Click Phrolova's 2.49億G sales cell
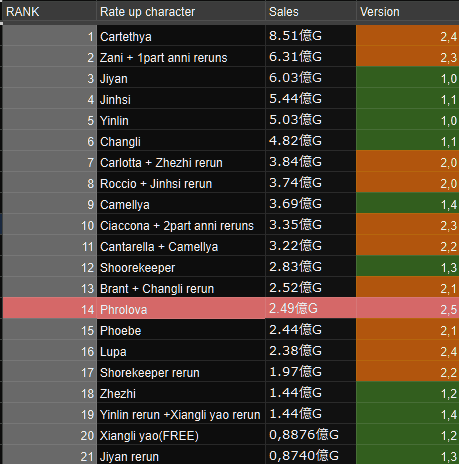Viewport: 459px width, 464px height. [x=311, y=309]
